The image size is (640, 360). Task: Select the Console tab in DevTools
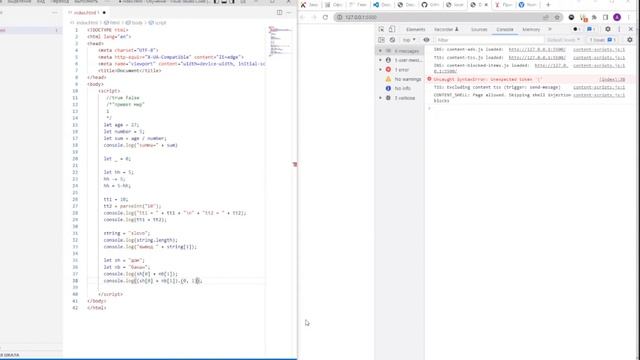coord(504,29)
